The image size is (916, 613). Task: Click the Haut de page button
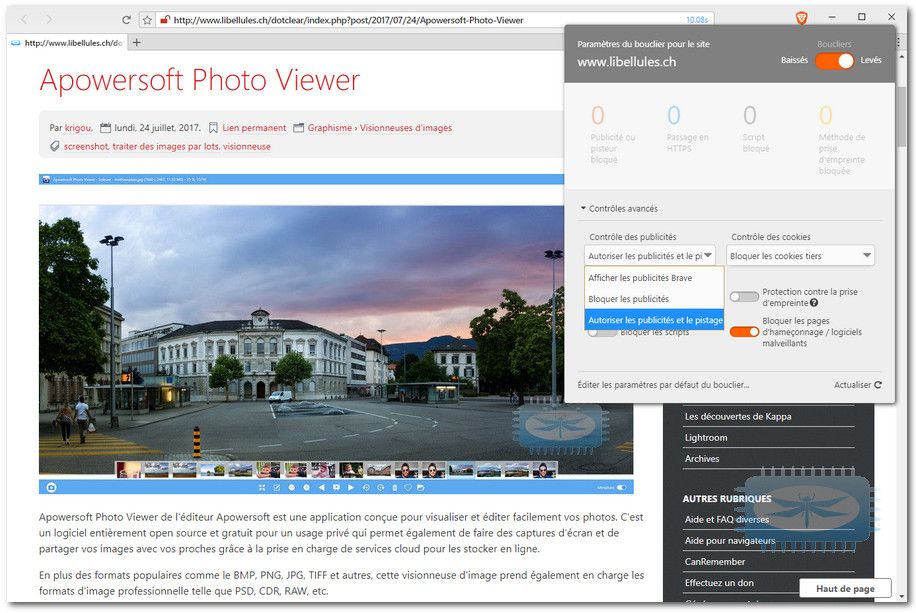point(845,588)
